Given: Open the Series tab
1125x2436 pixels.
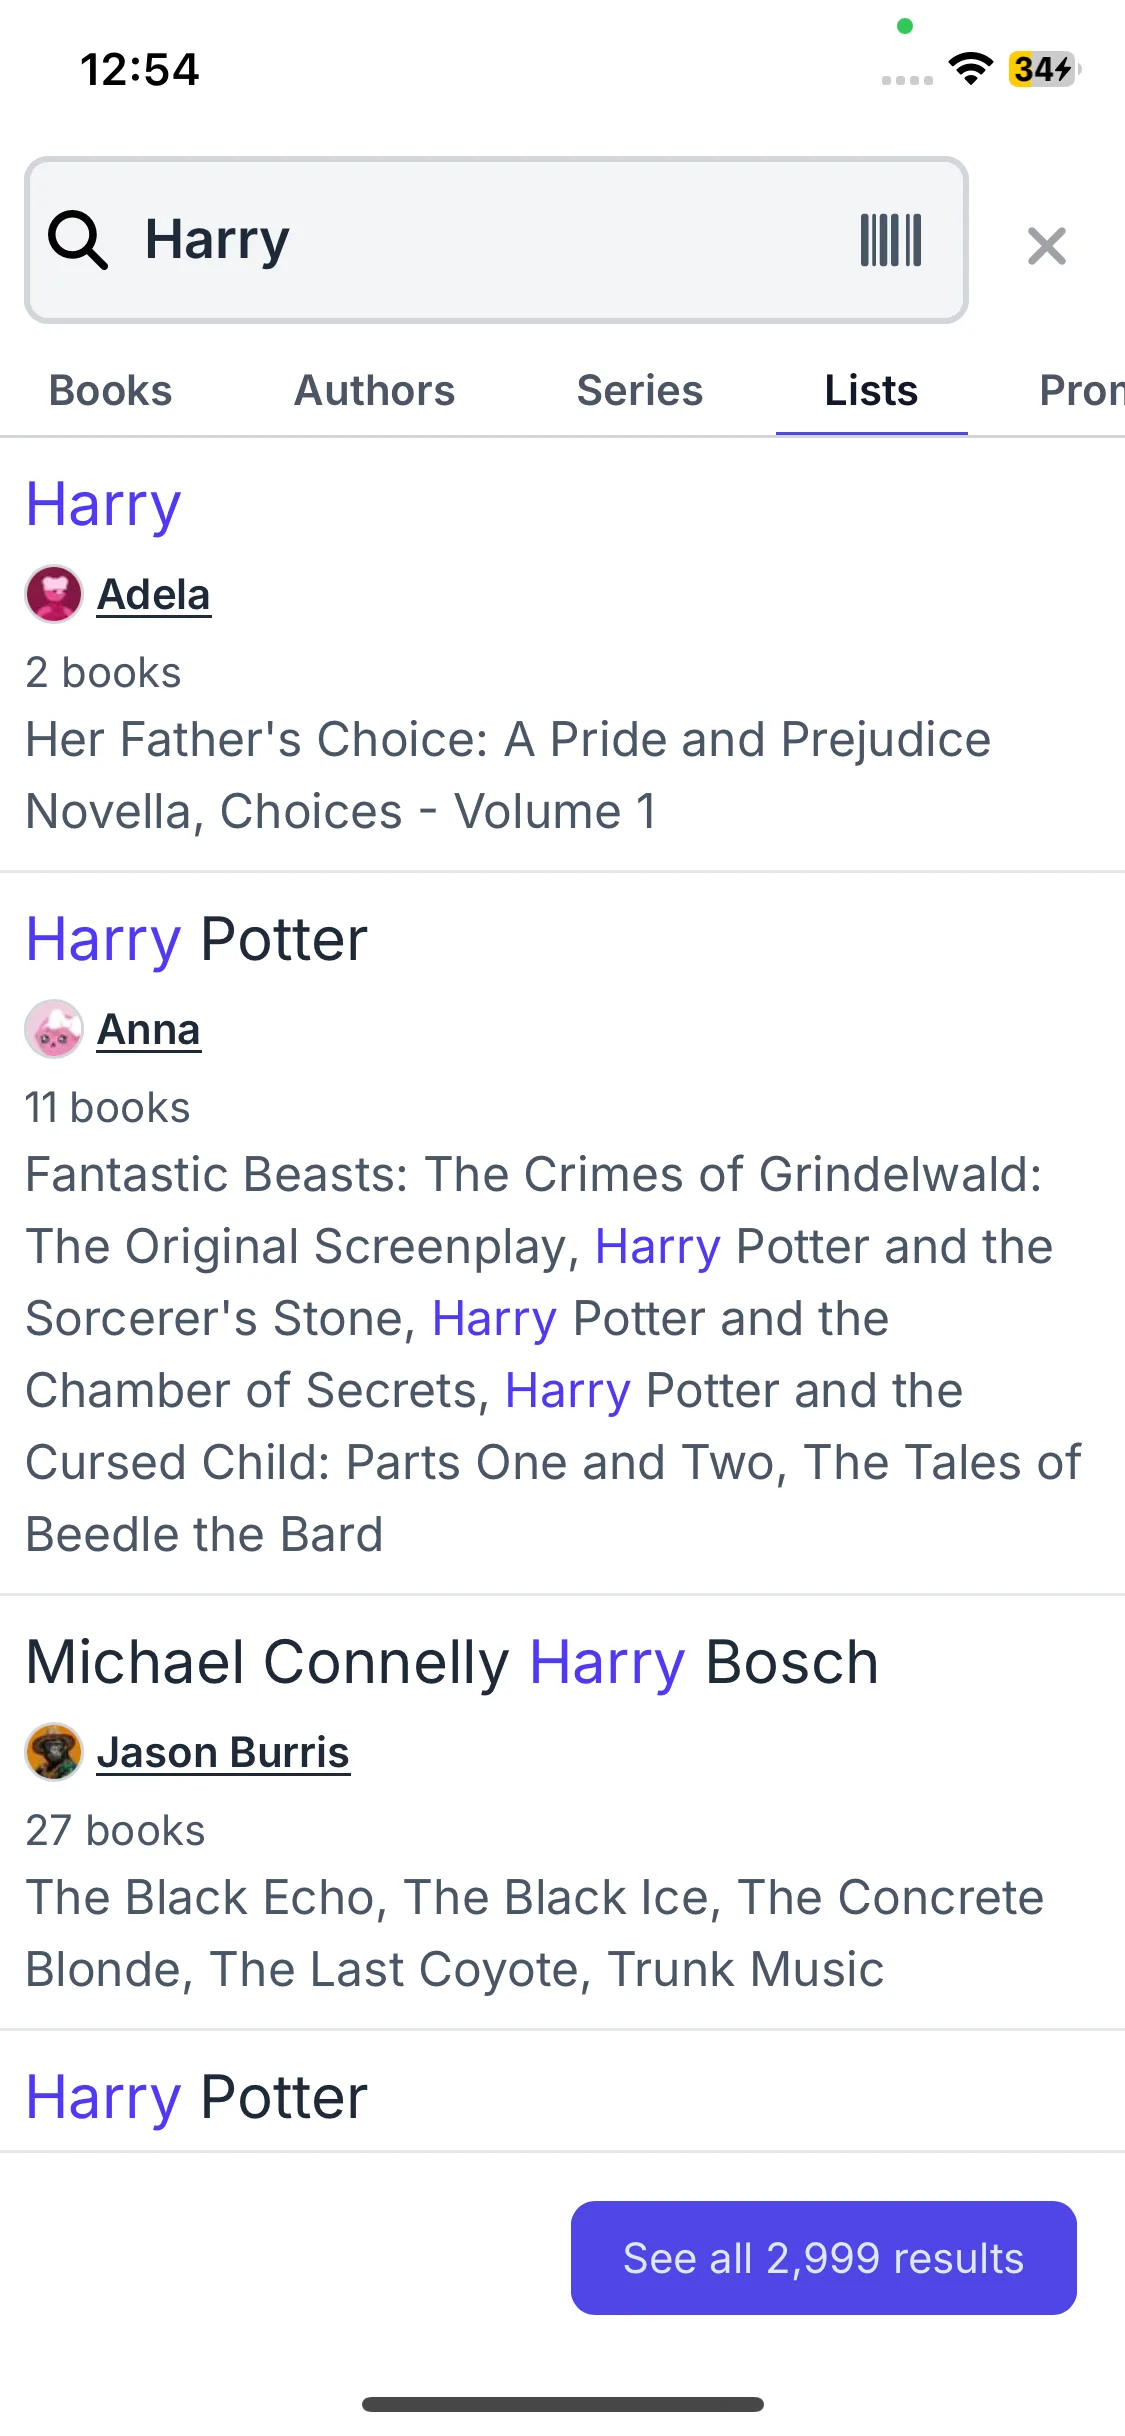Looking at the screenshot, I should [x=639, y=391].
